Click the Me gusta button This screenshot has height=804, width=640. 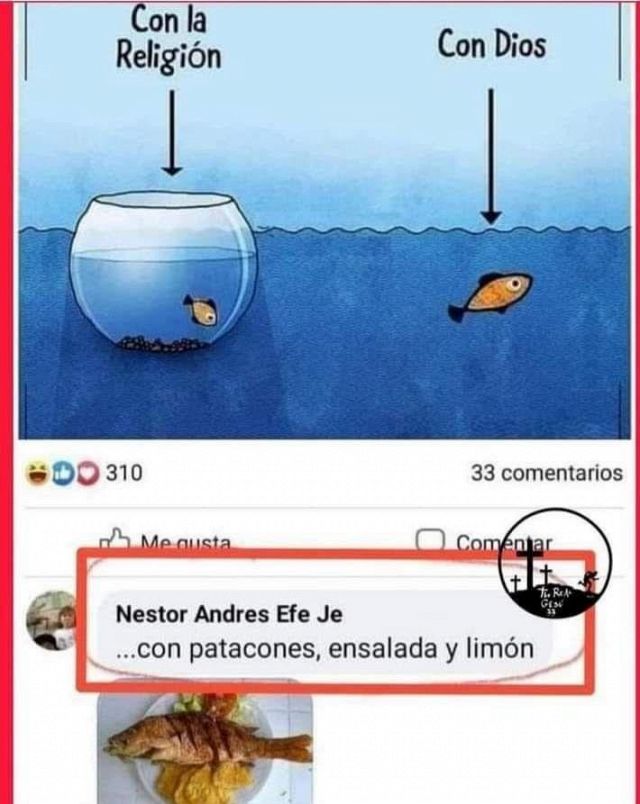(165, 540)
